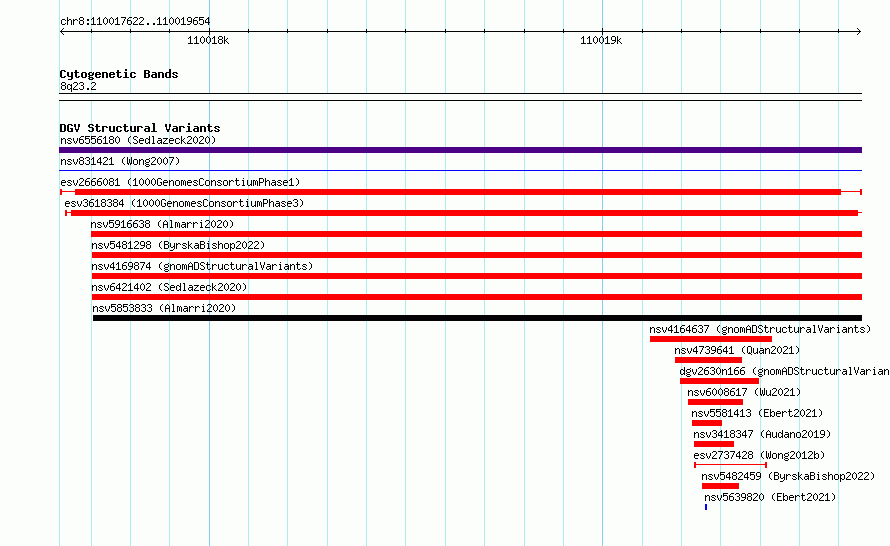Screen dimensions: 890x546
Task: Click the right arrow of the ruler
Action: [859, 31]
